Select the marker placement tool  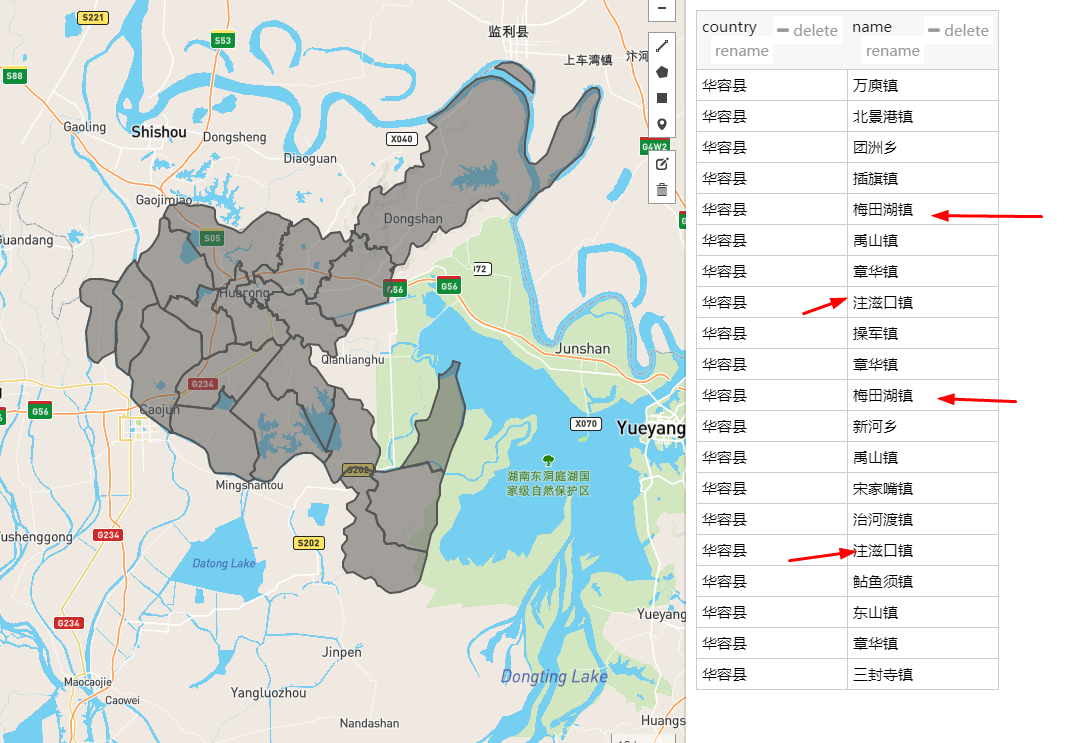[x=661, y=123]
